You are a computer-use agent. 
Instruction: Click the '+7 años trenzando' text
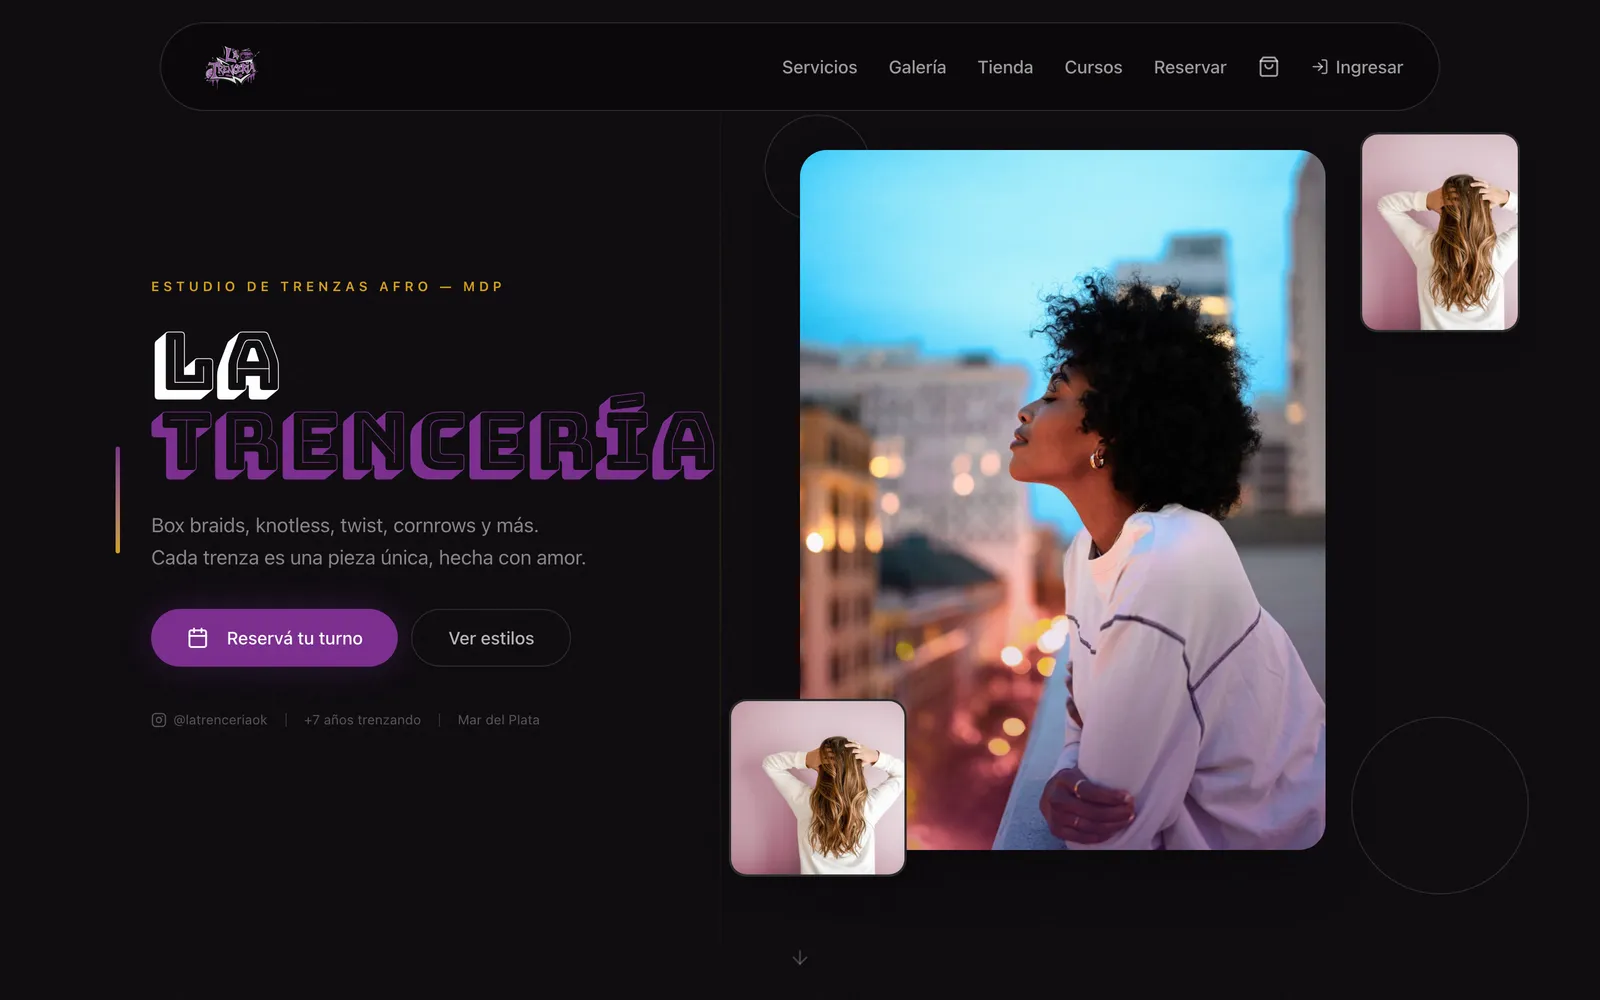coord(362,720)
